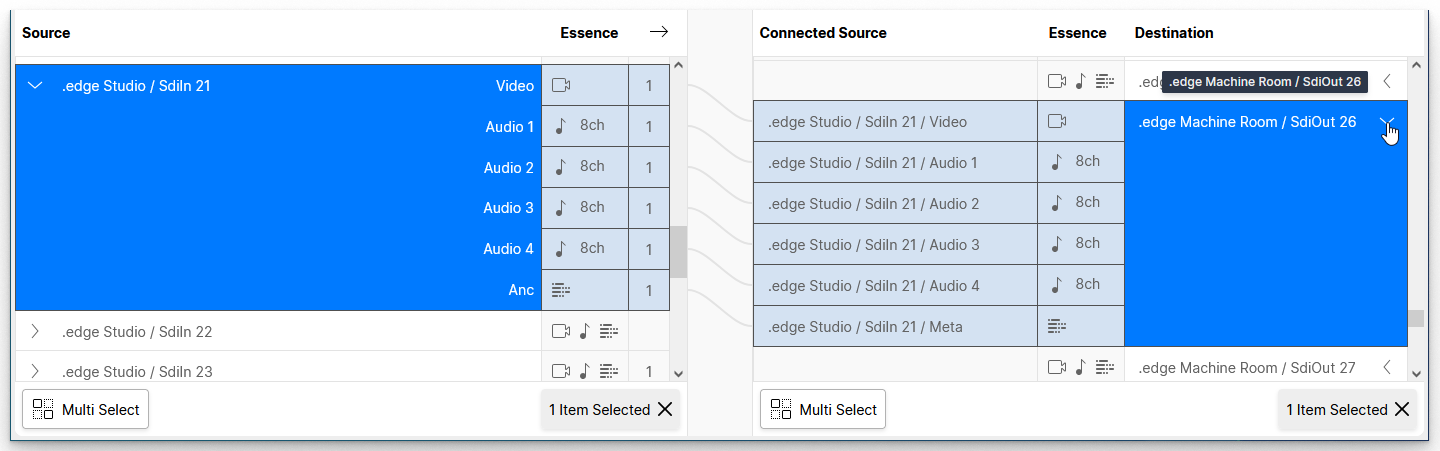Click the video icon in SdiIn 22 row
This screenshot has height=451, width=1440.
coord(561,331)
